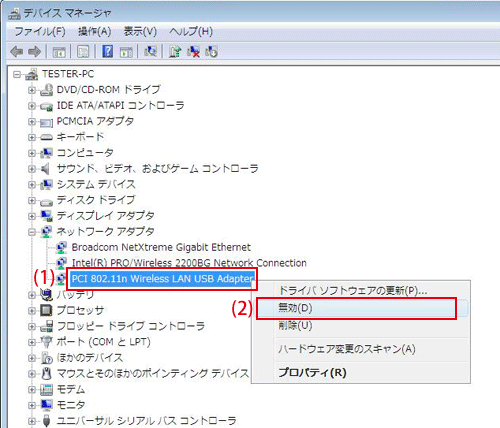Click the Forward arrow toolbar icon

[x=34, y=52]
